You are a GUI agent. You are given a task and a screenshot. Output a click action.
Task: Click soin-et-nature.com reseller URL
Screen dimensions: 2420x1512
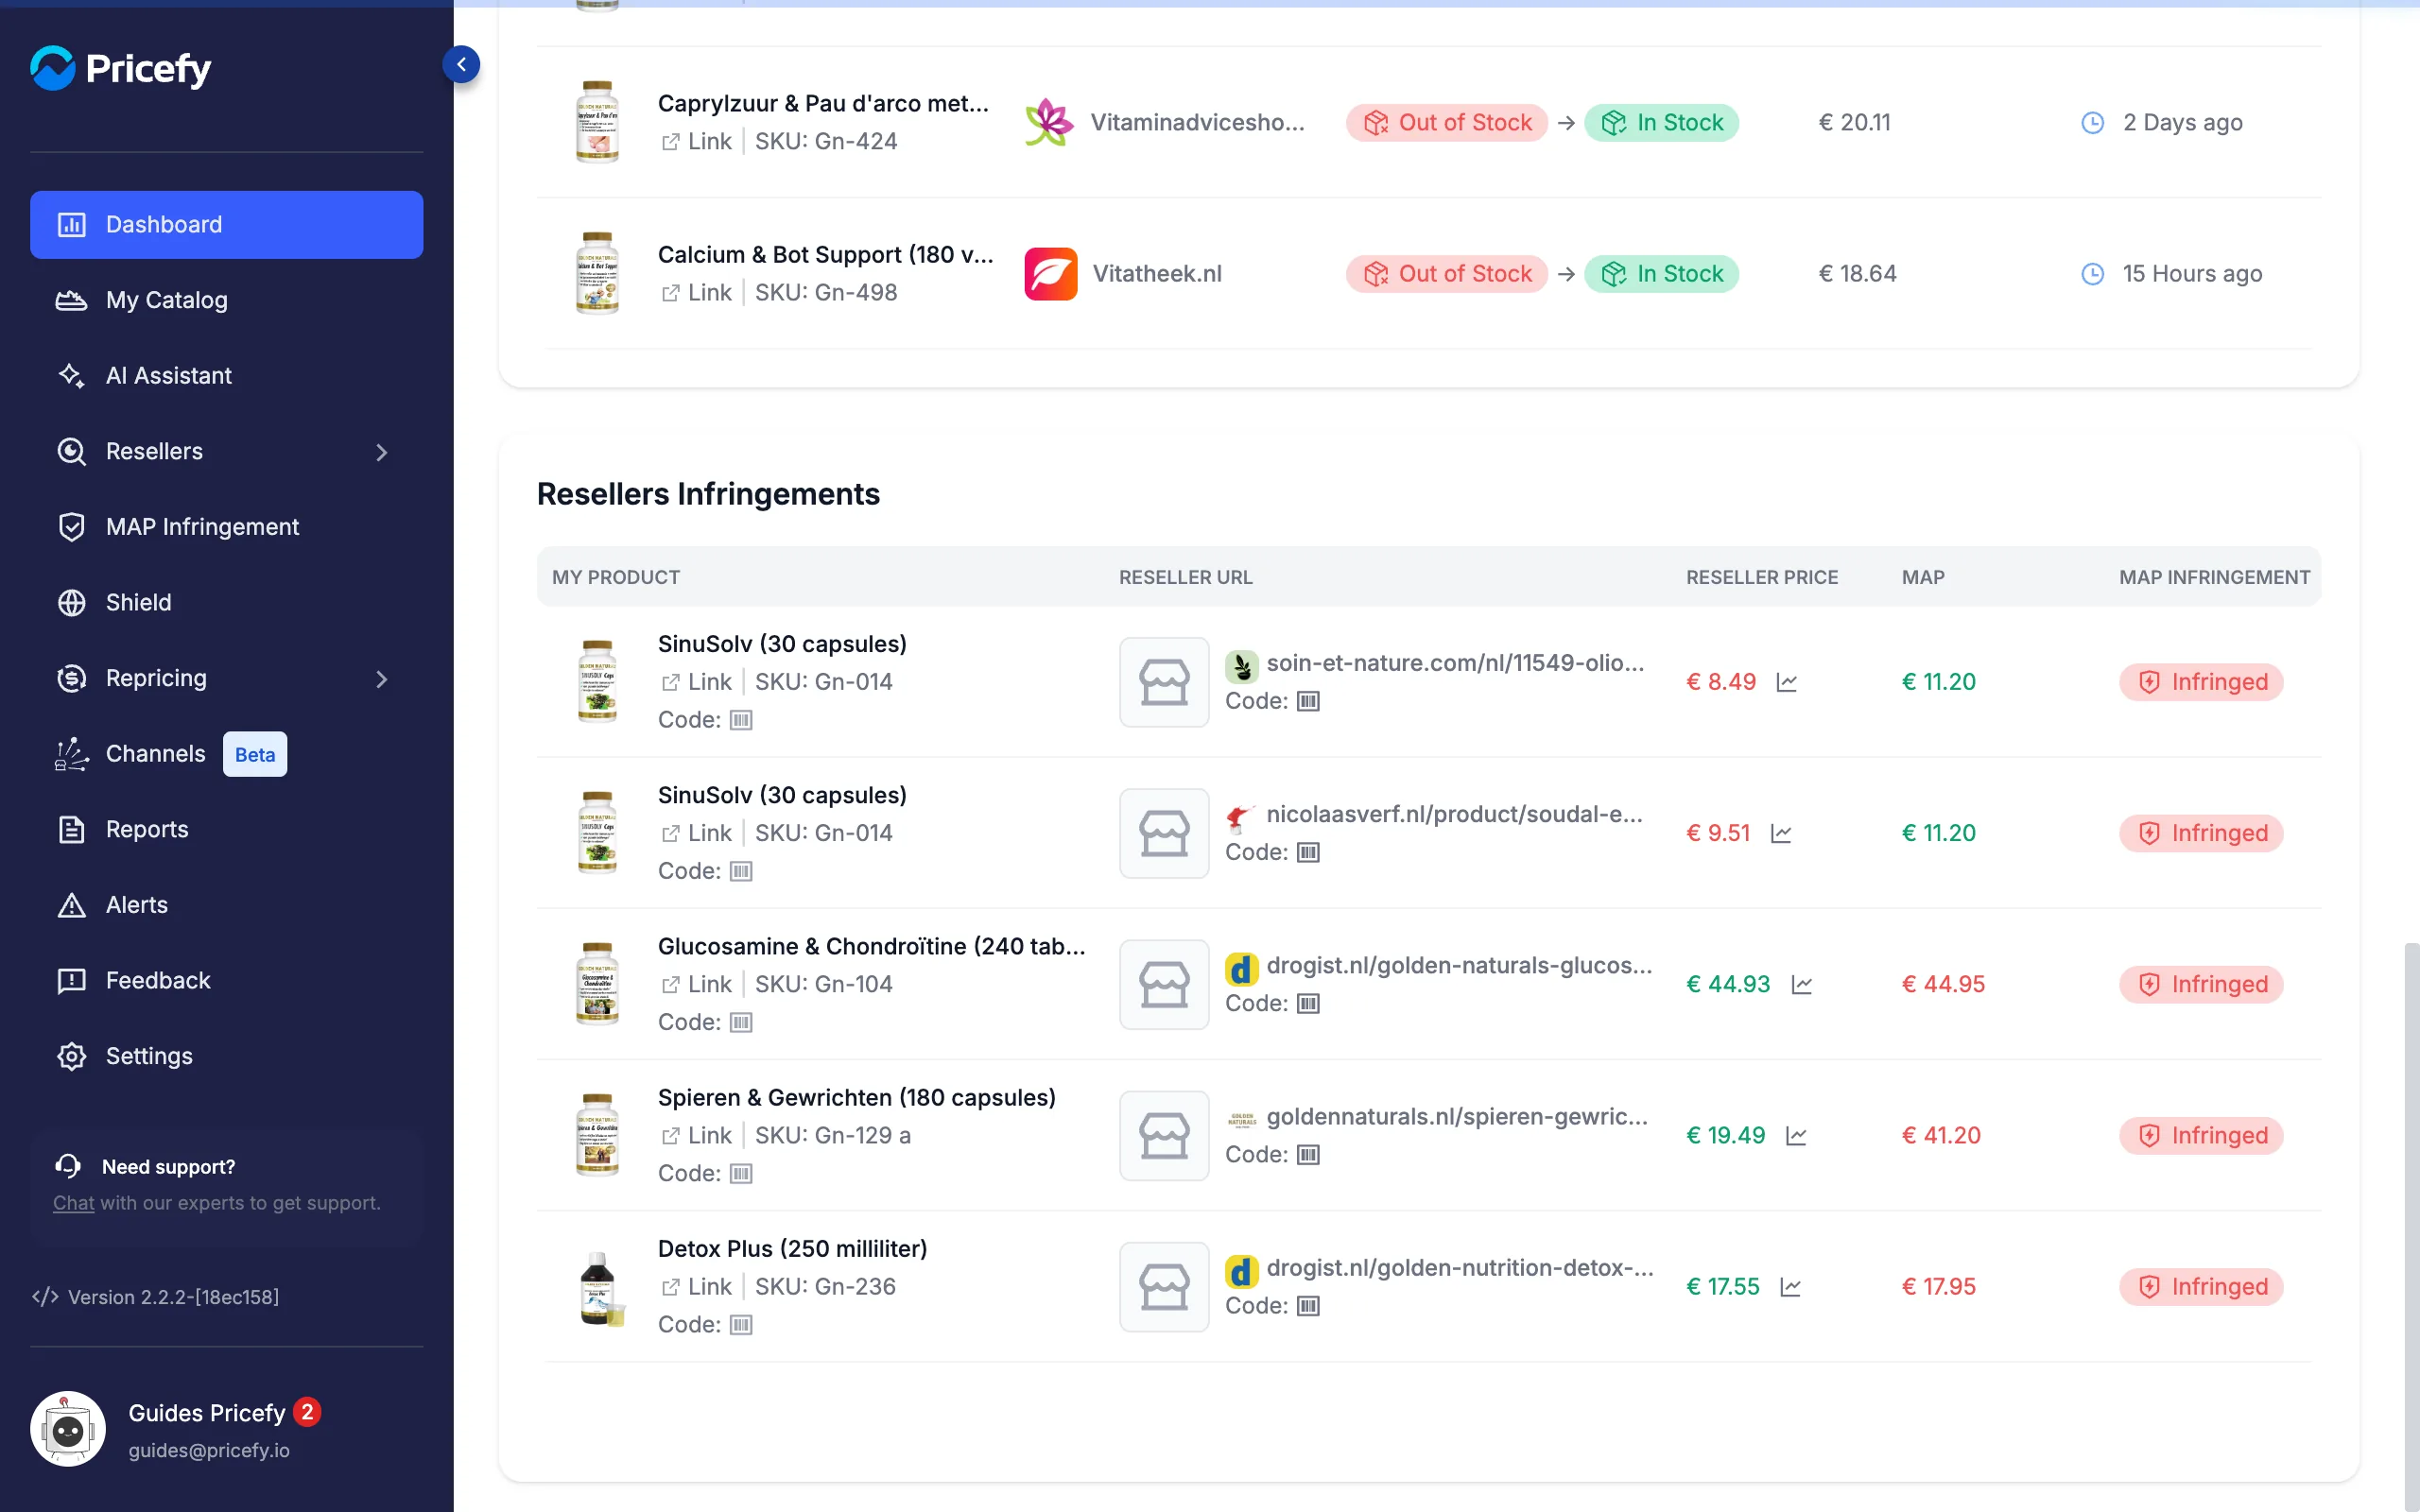(x=1455, y=662)
